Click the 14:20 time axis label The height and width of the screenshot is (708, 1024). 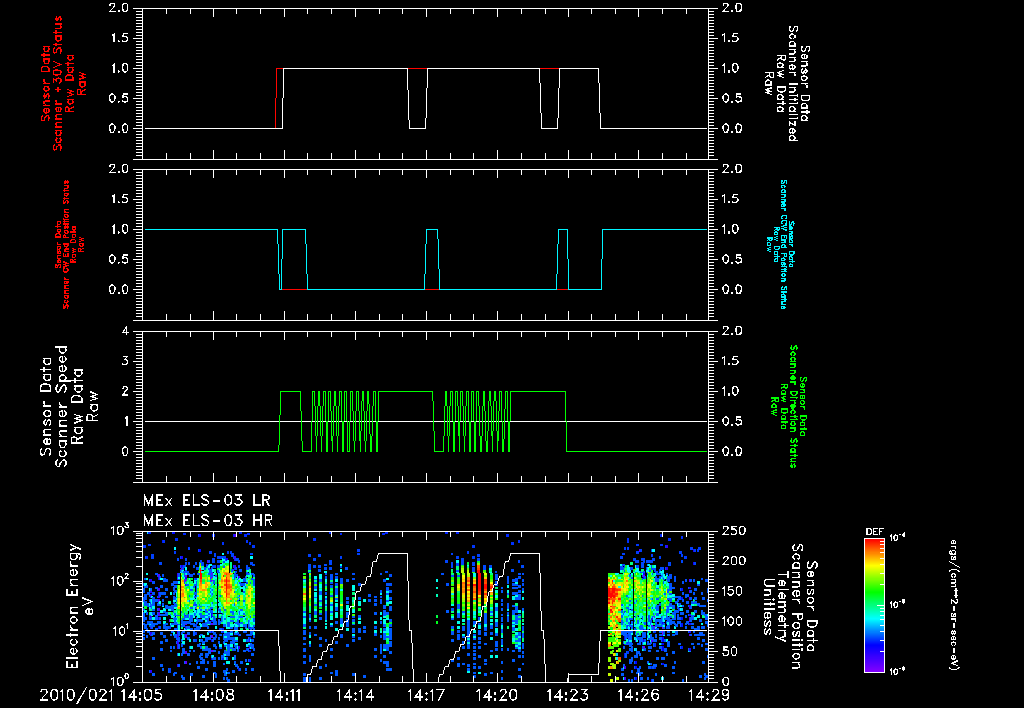(x=496, y=695)
